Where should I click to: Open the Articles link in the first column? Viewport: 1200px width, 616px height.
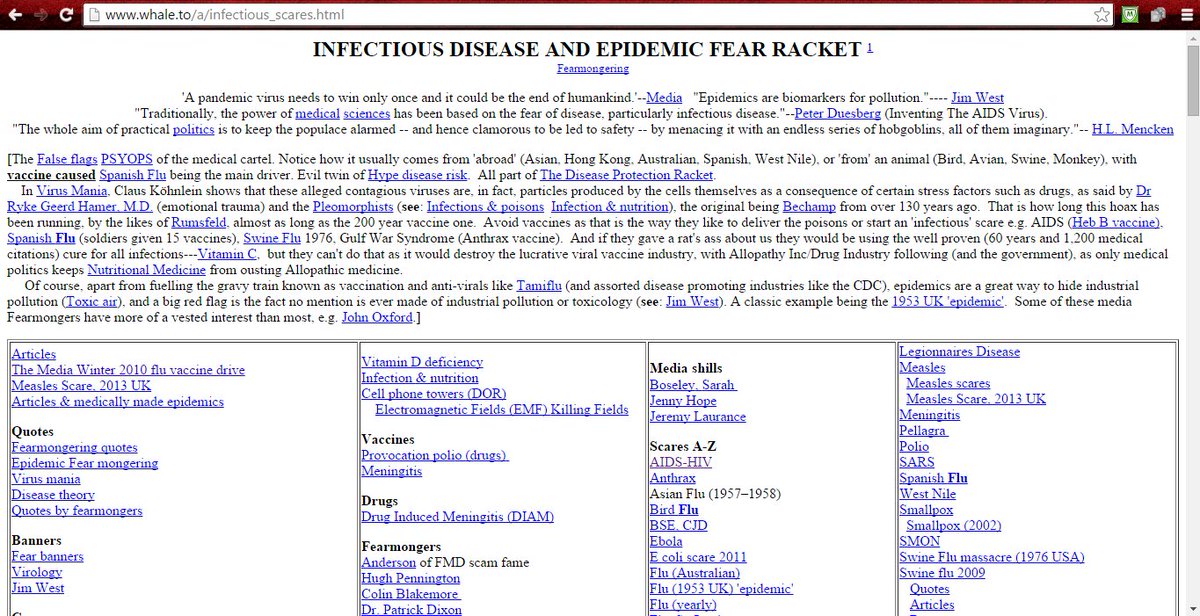click(x=34, y=355)
